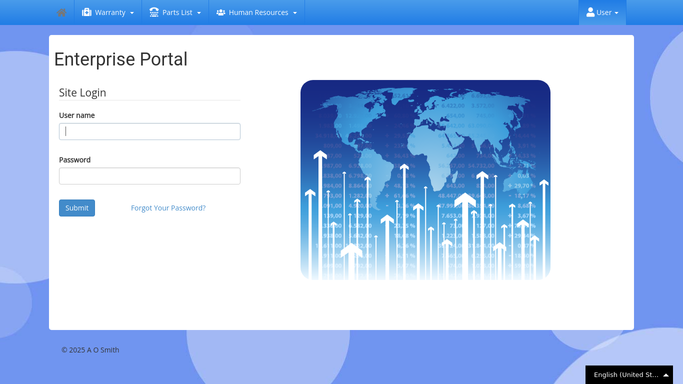Click the Enterprise Portal heading
The width and height of the screenshot is (683, 384).
tap(121, 59)
